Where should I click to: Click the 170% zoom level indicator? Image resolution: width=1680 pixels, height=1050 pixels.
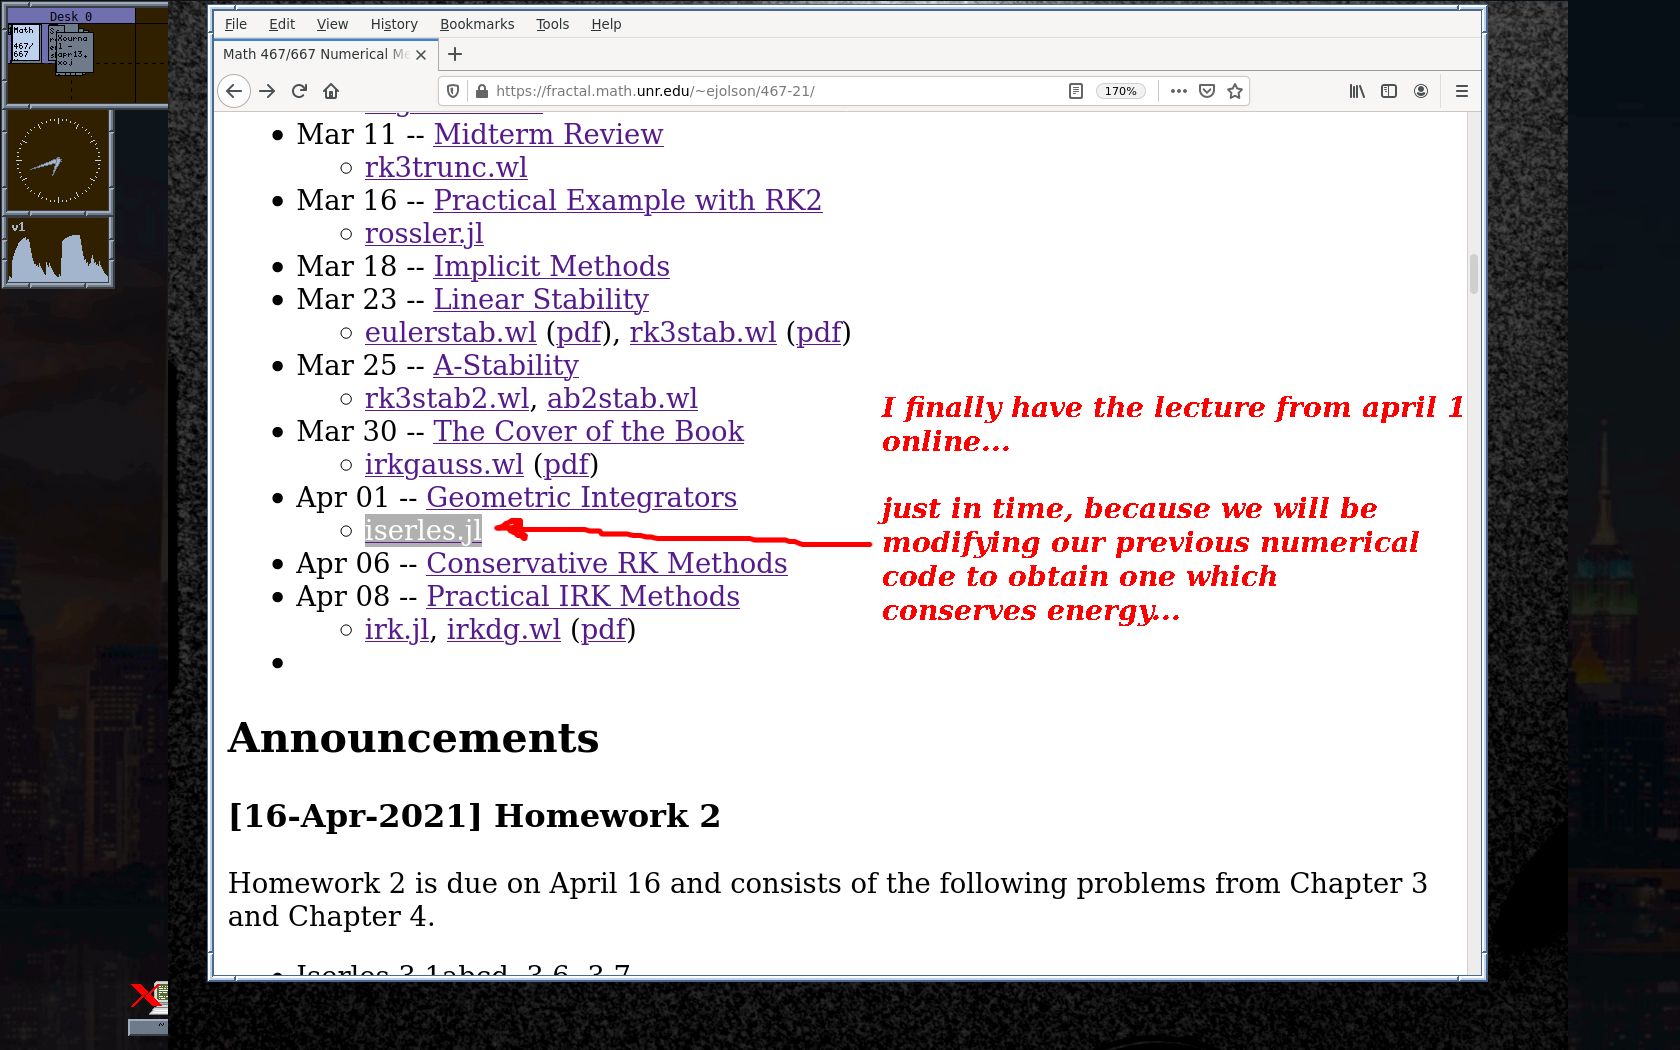click(1120, 91)
